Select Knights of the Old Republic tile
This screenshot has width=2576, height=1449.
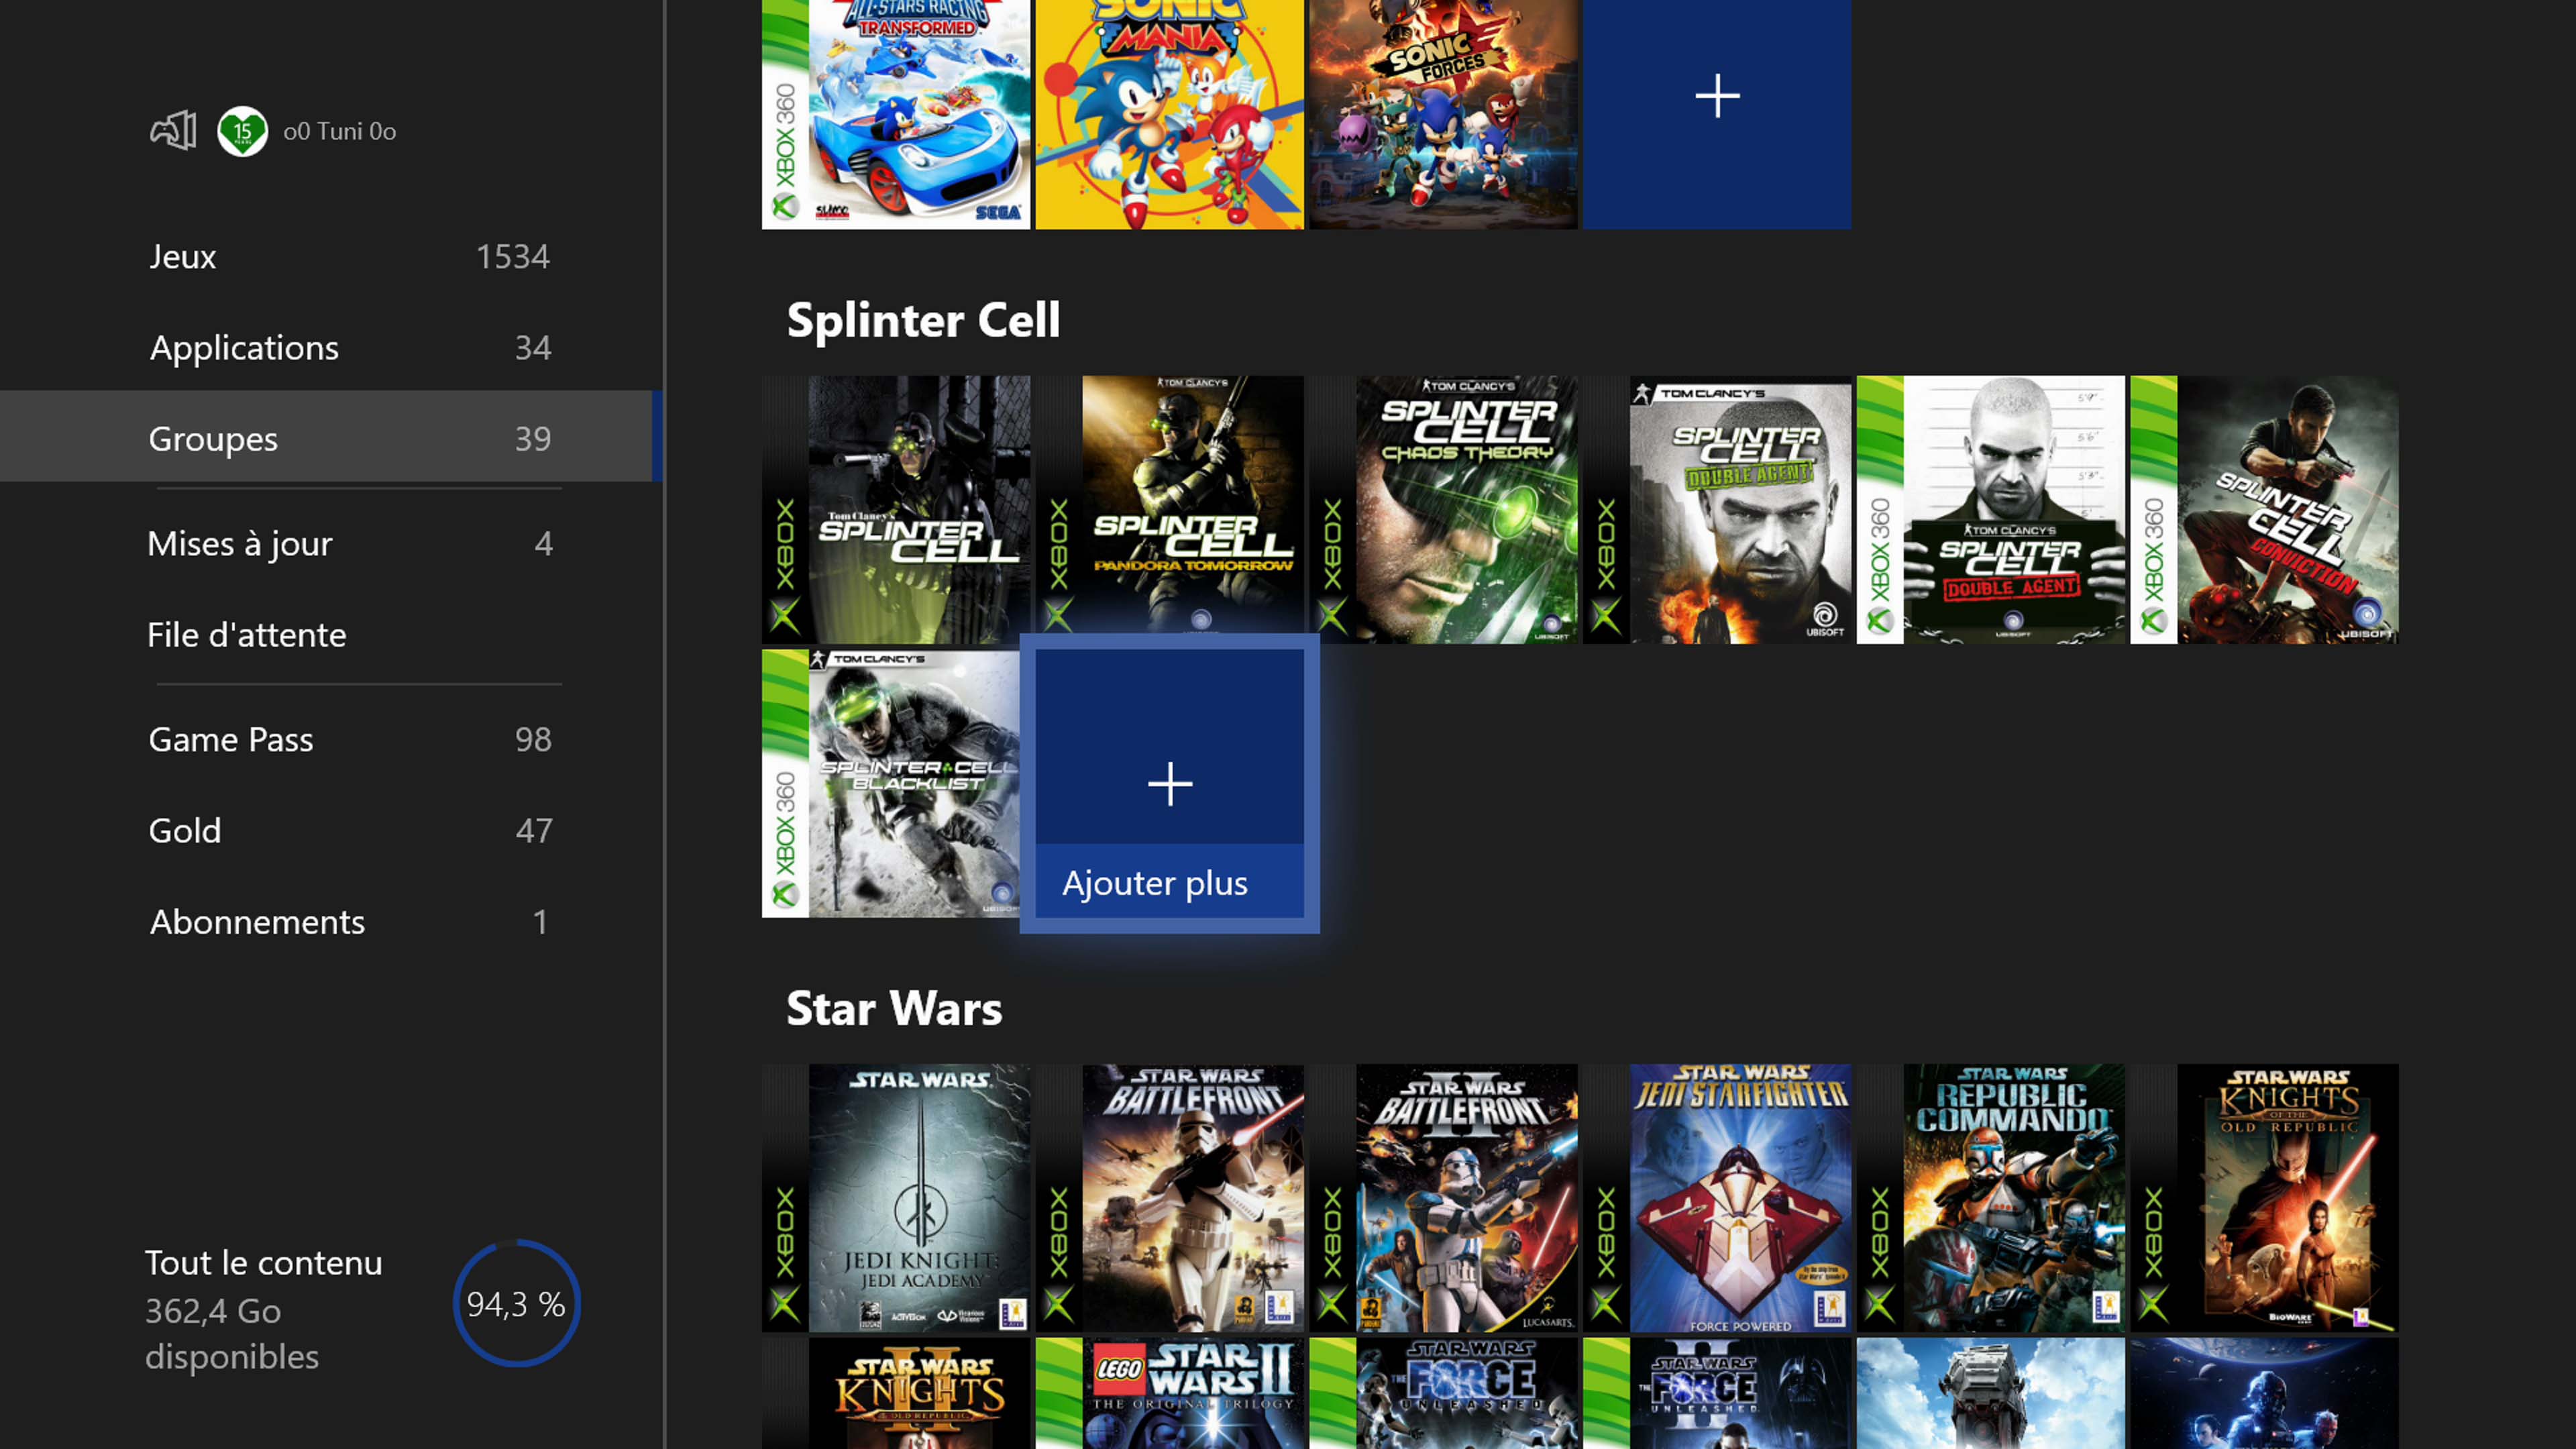click(x=2265, y=1198)
